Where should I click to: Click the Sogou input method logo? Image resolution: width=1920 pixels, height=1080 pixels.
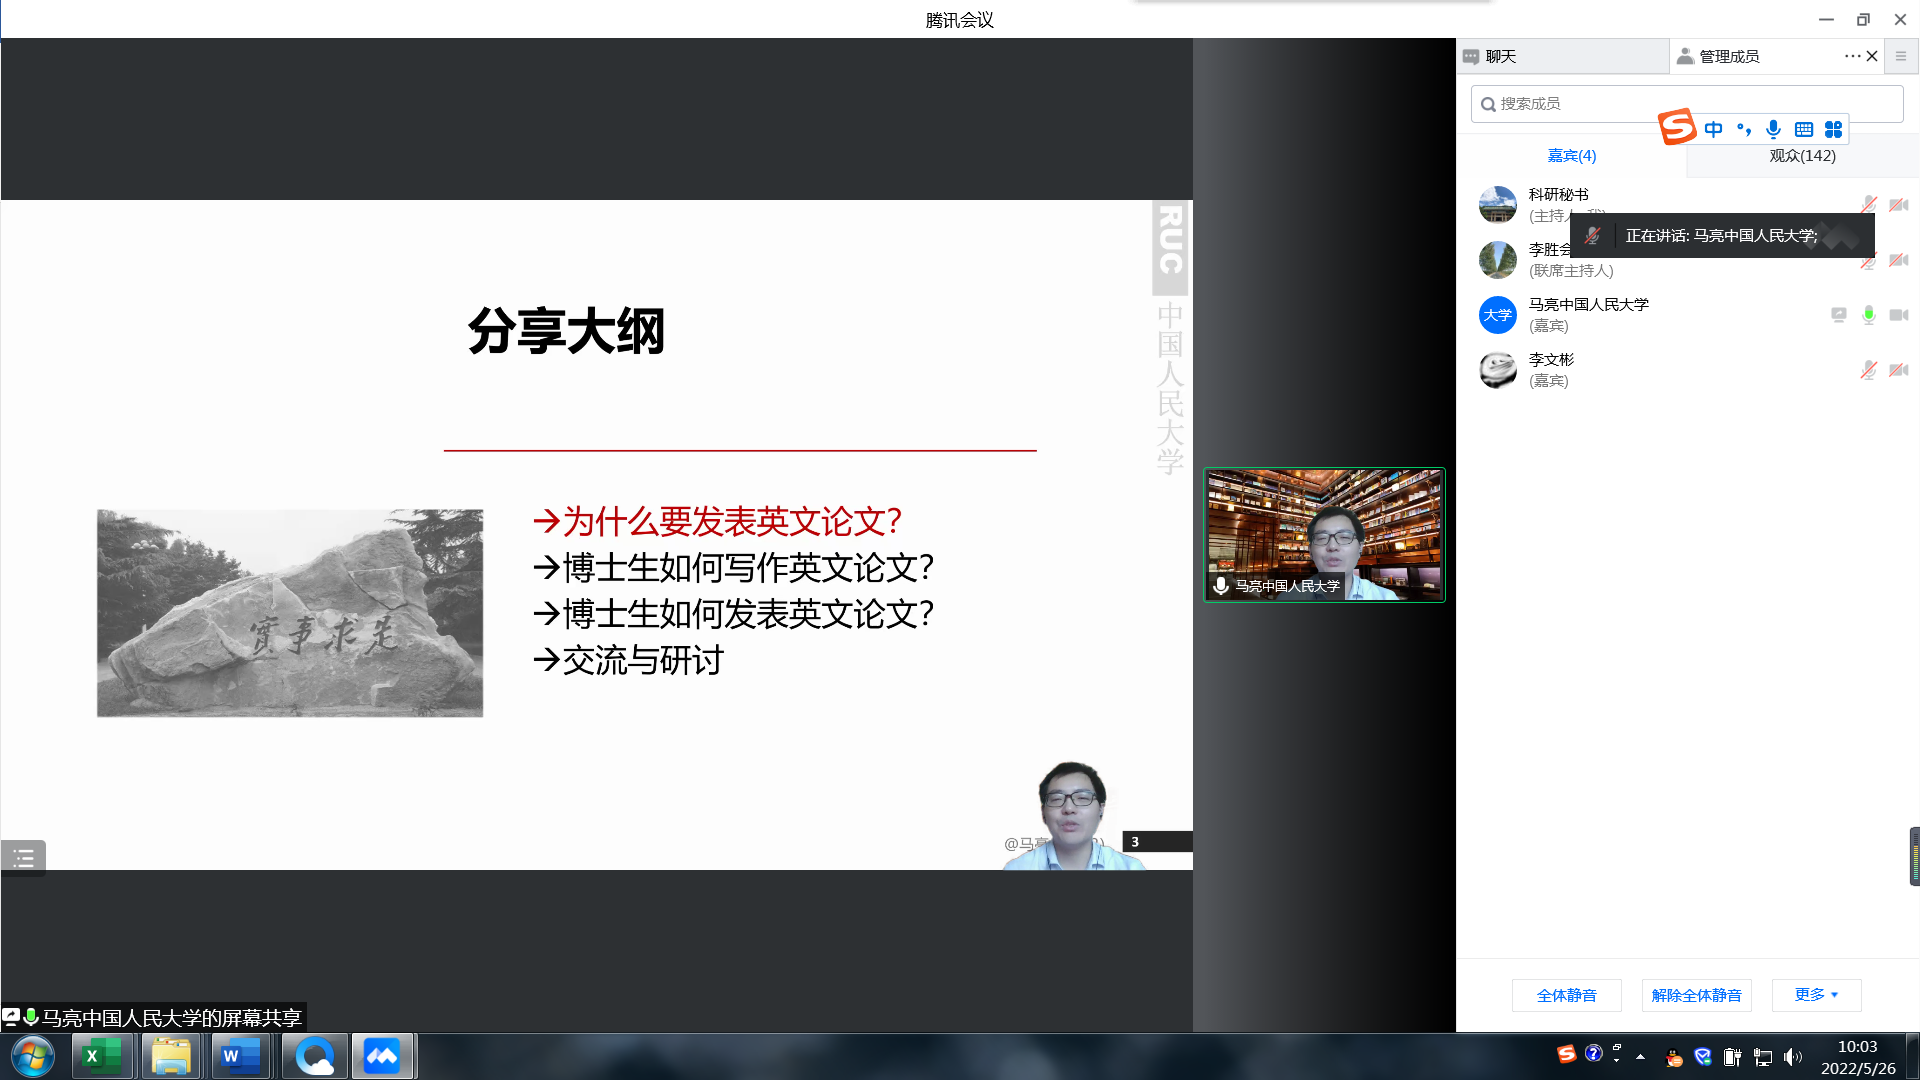point(1677,127)
